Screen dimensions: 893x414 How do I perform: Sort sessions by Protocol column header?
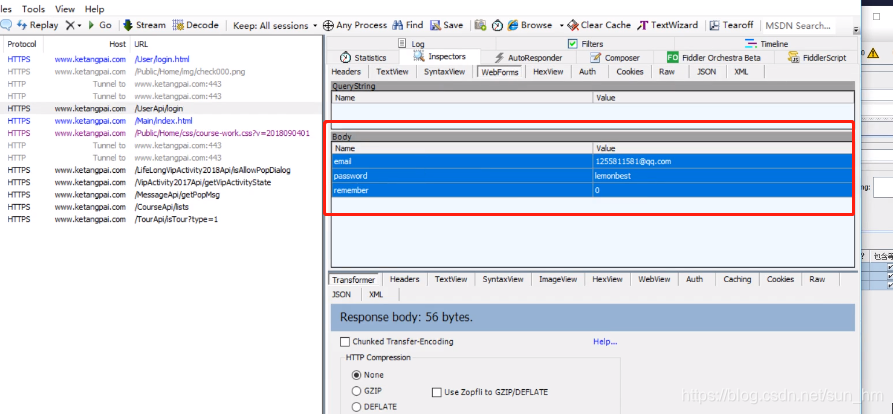click(22, 44)
